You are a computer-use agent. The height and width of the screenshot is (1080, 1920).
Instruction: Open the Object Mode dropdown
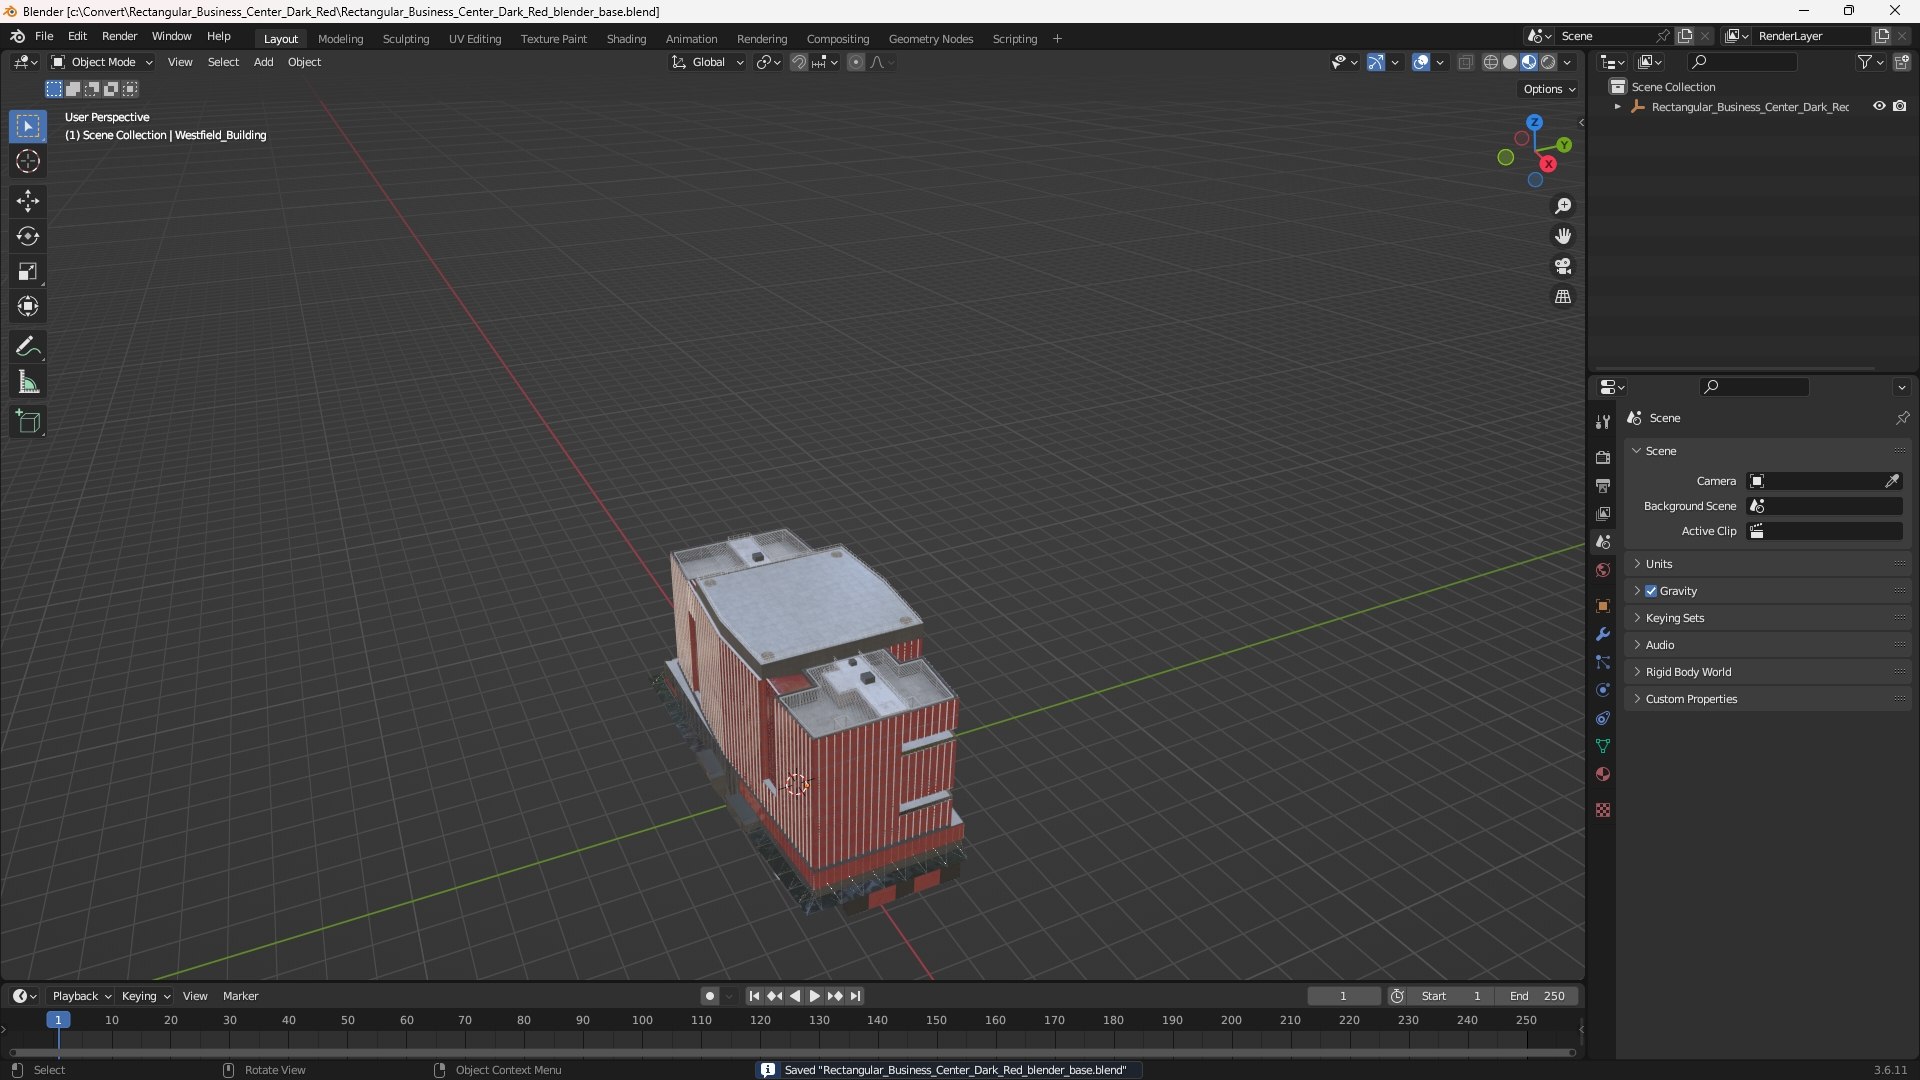click(x=102, y=62)
